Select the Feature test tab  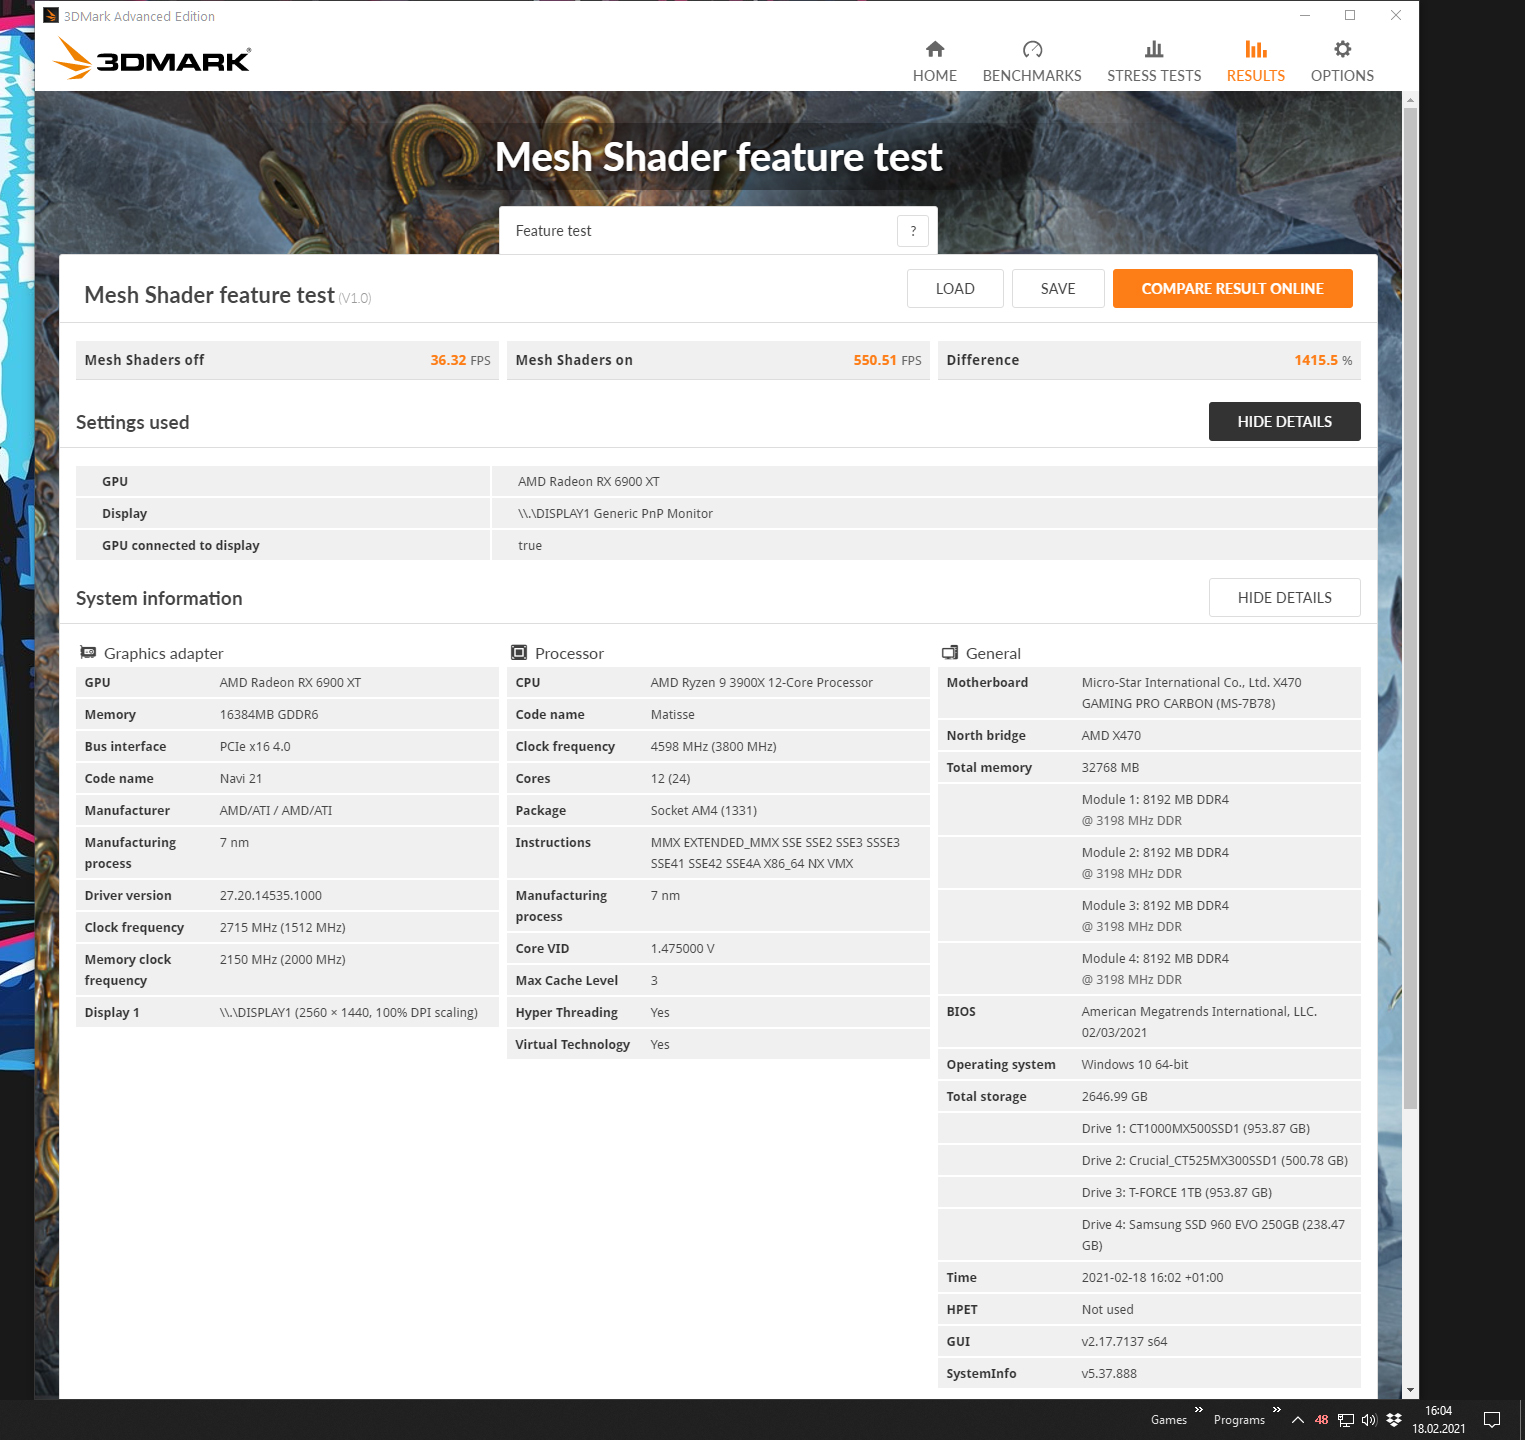click(x=553, y=230)
